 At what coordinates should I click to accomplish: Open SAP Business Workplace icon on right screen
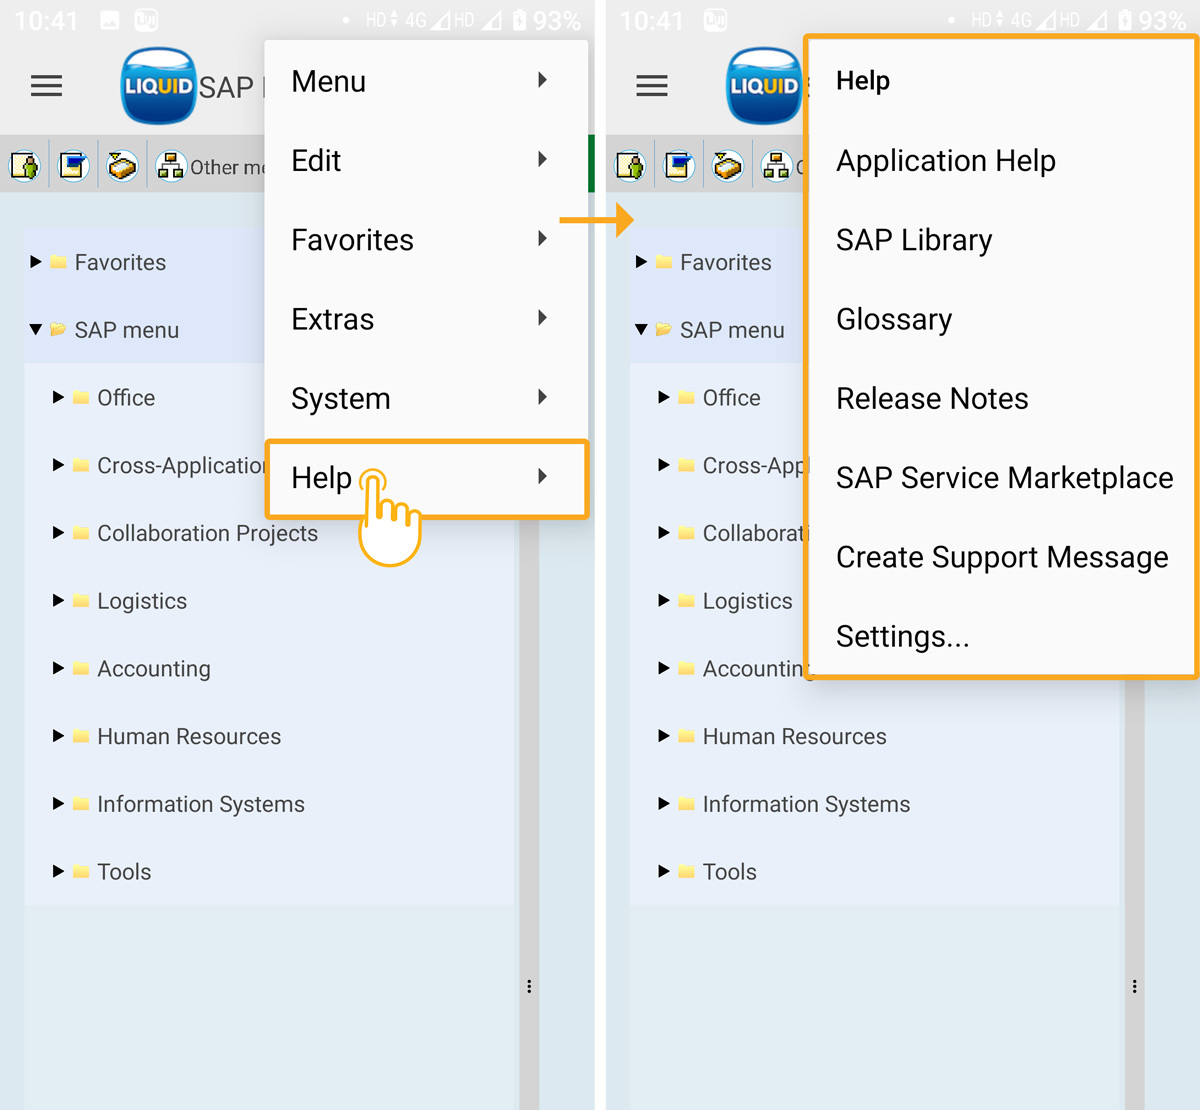click(x=727, y=165)
